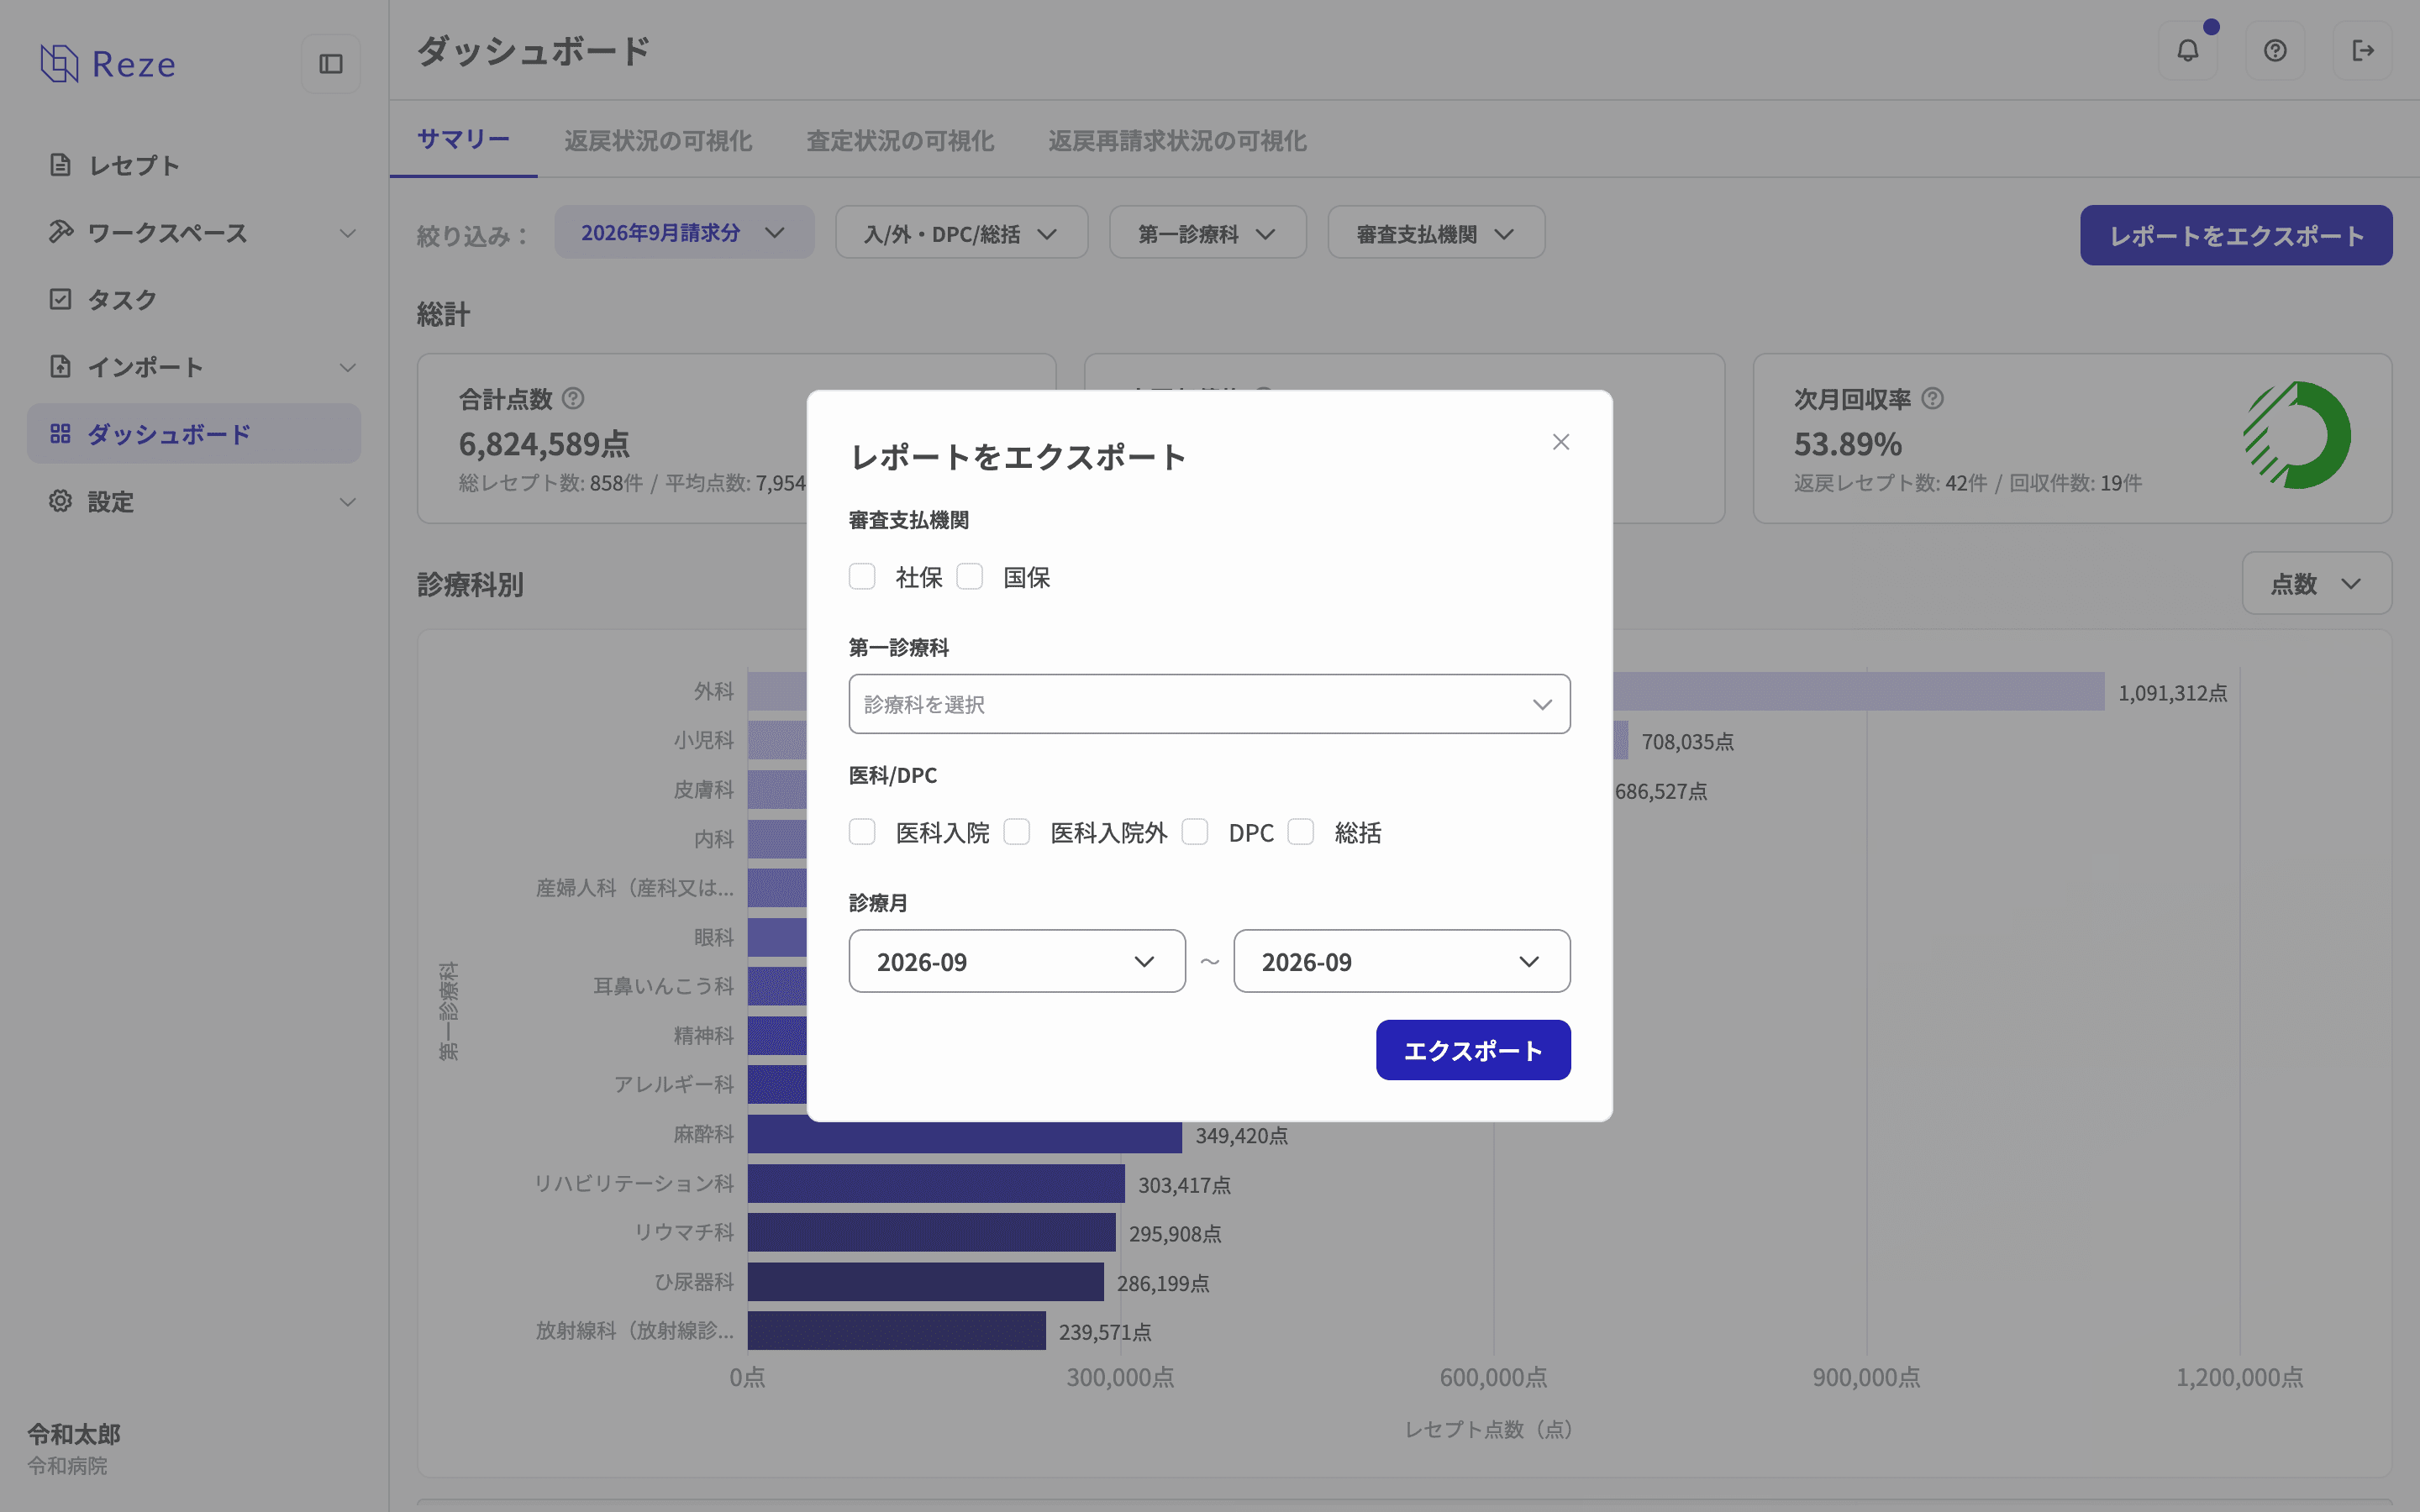
Task: Open the 2026年9月請求分 filter dropdown
Action: point(684,233)
